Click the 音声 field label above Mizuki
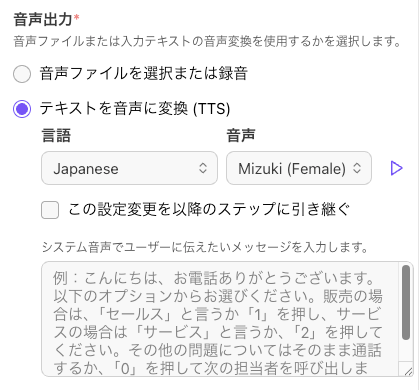419x390 pixels. (241, 136)
